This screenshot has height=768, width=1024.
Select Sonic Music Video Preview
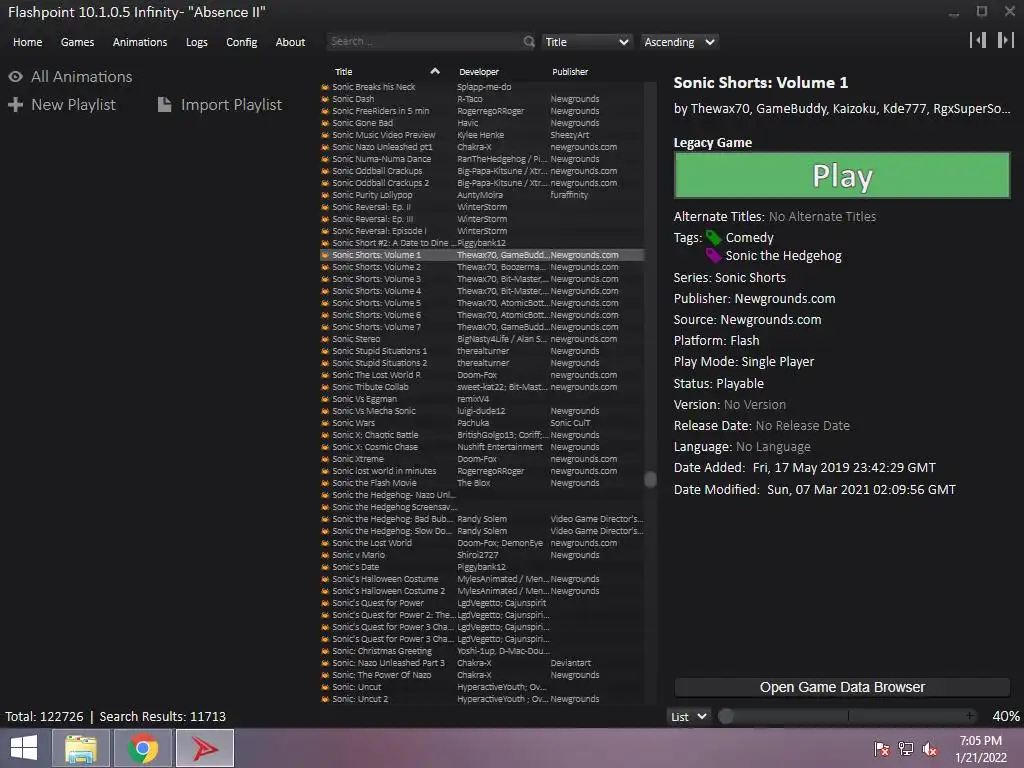coord(482,135)
